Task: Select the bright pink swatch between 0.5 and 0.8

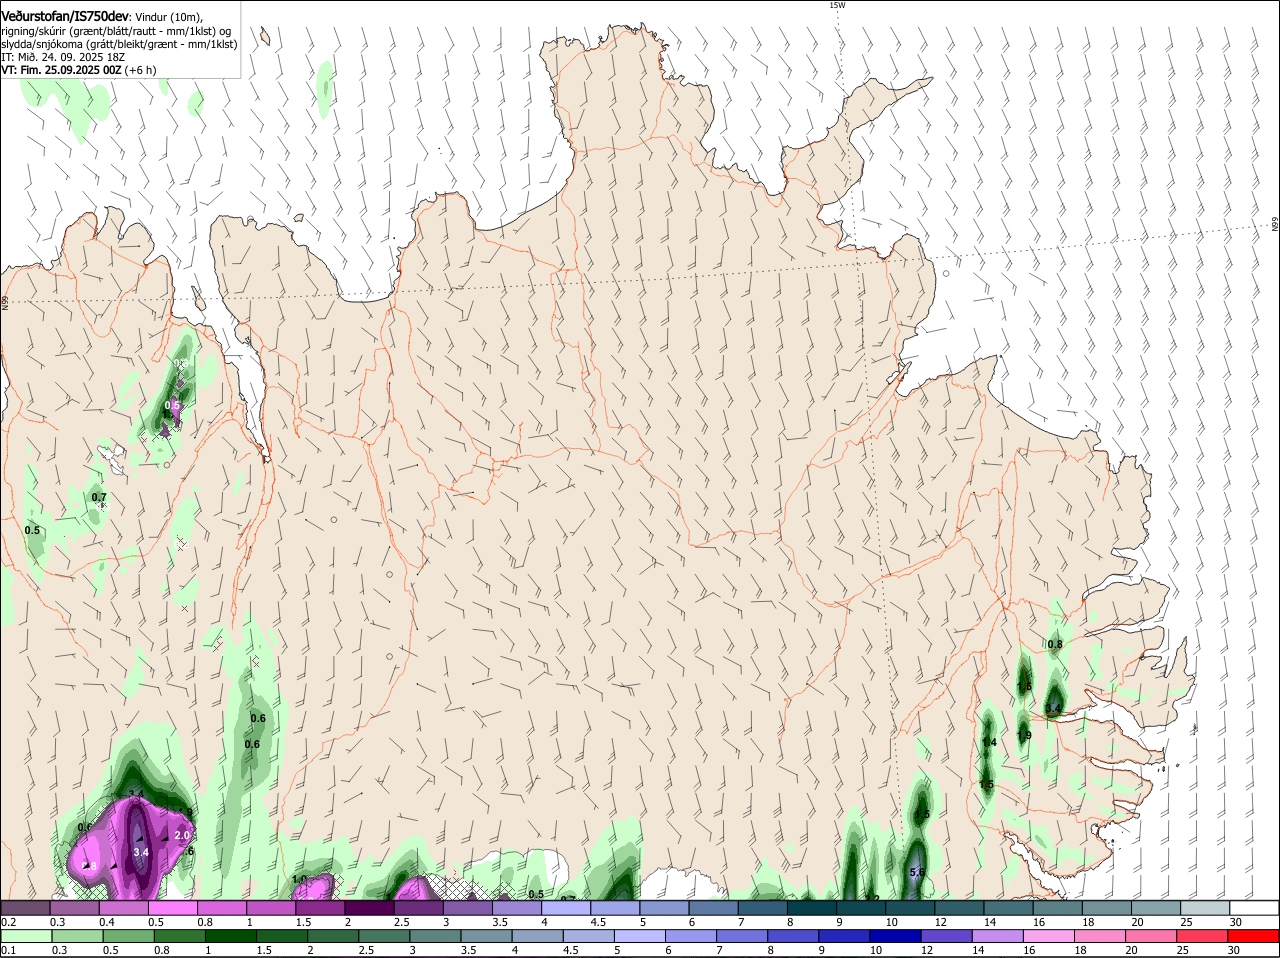Action: tap(172, 907)
